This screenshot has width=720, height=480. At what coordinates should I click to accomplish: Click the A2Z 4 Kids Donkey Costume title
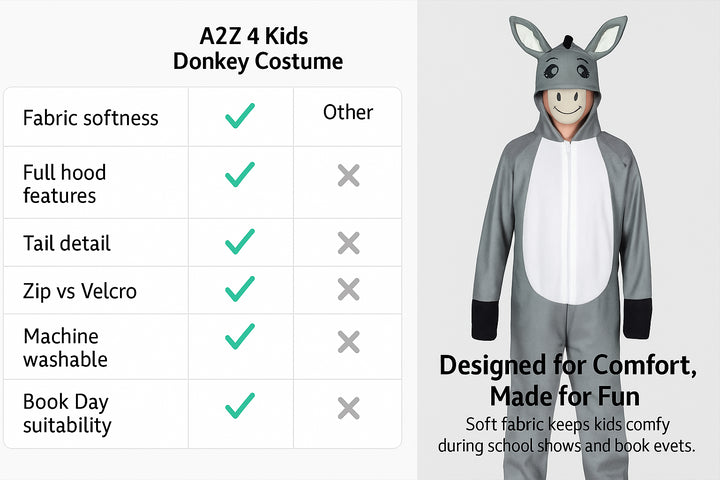tap(258, 49)
